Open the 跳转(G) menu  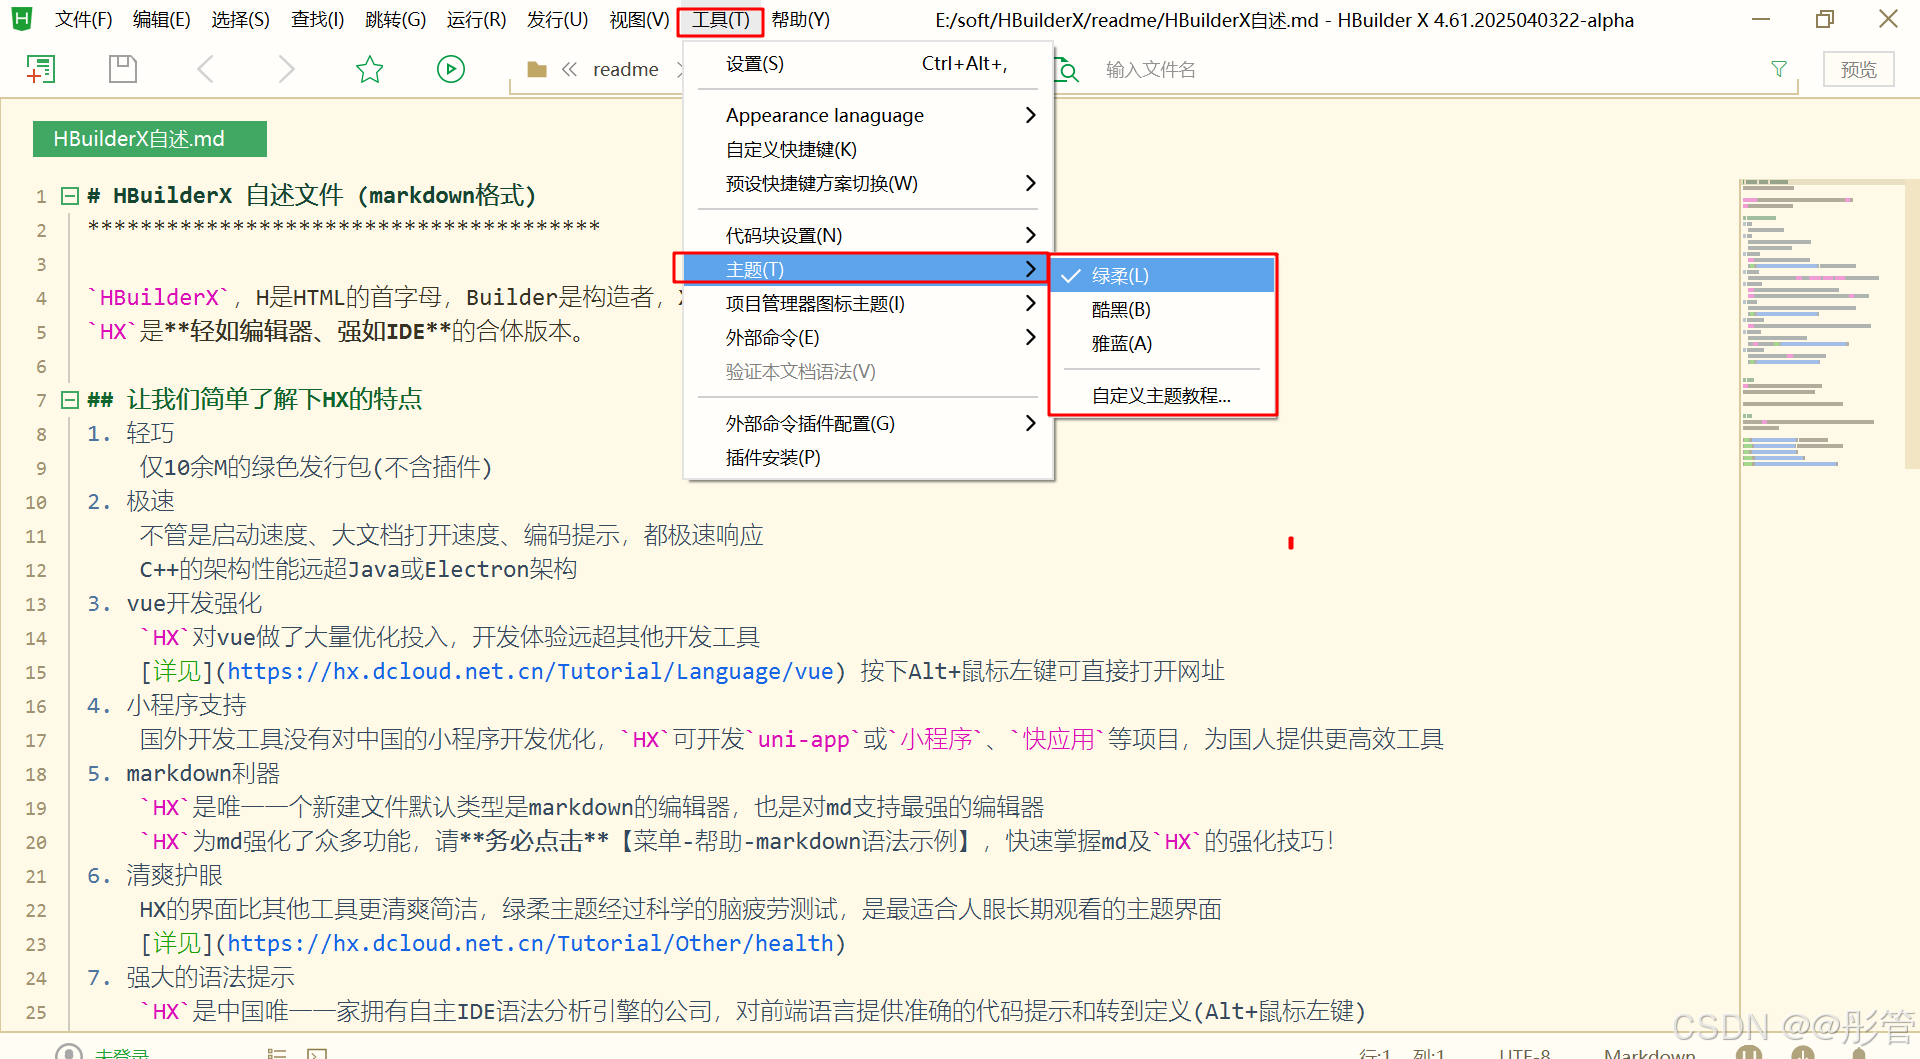(x=396, y=20)
